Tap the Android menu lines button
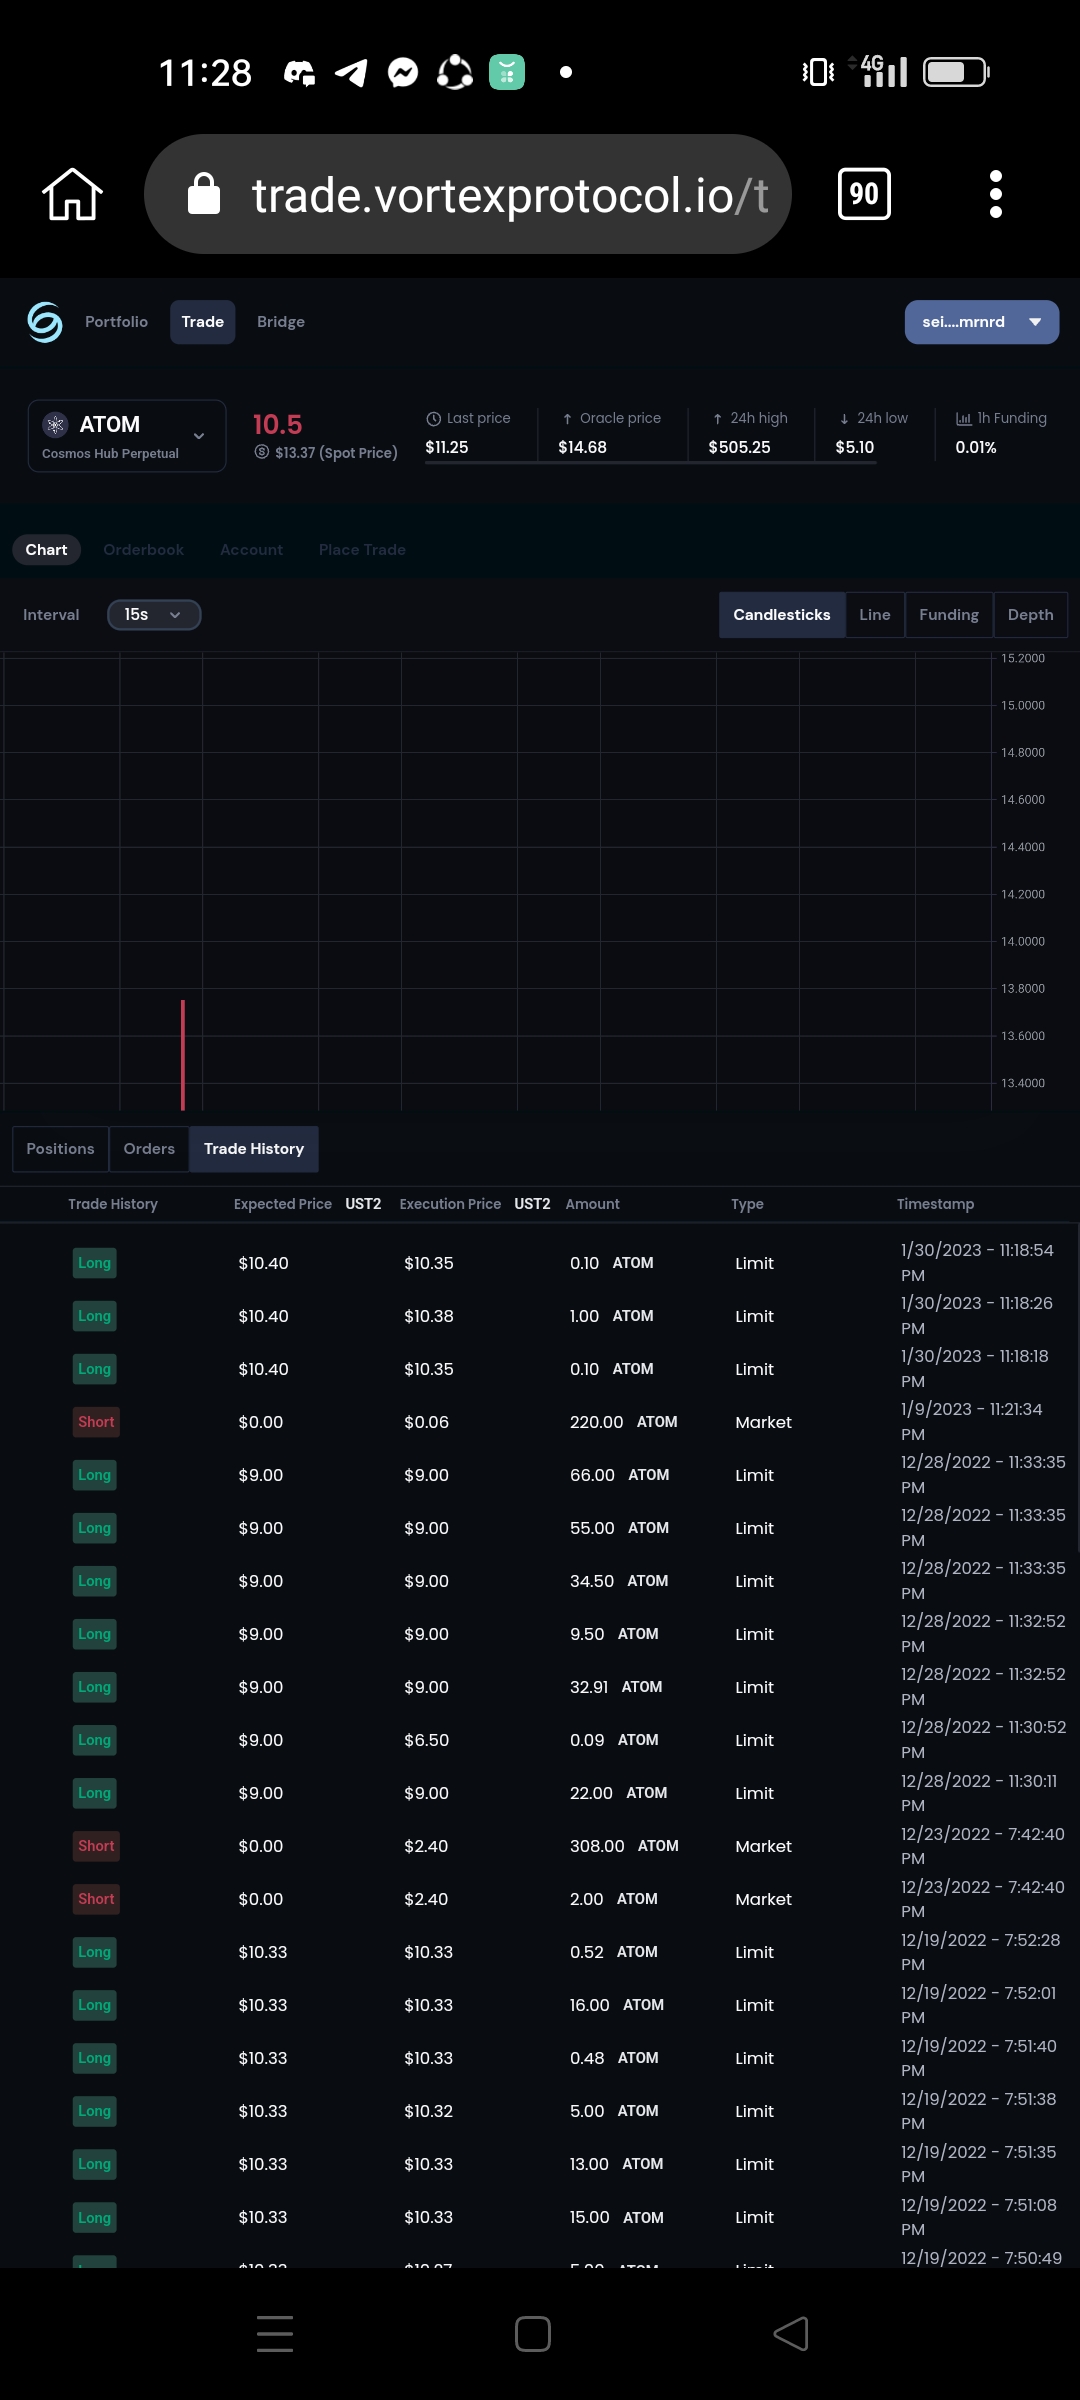The width and height of the screenshot is (1080, 2400). [275, 2334]
